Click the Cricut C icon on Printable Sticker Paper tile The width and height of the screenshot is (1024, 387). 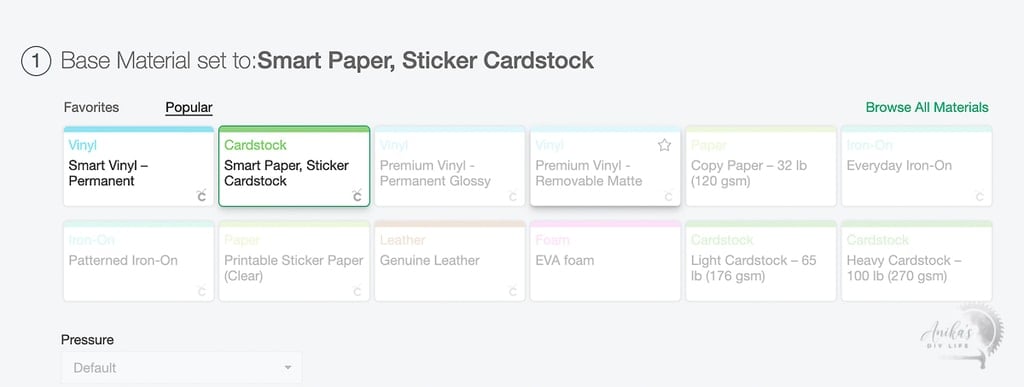[357, 292]
